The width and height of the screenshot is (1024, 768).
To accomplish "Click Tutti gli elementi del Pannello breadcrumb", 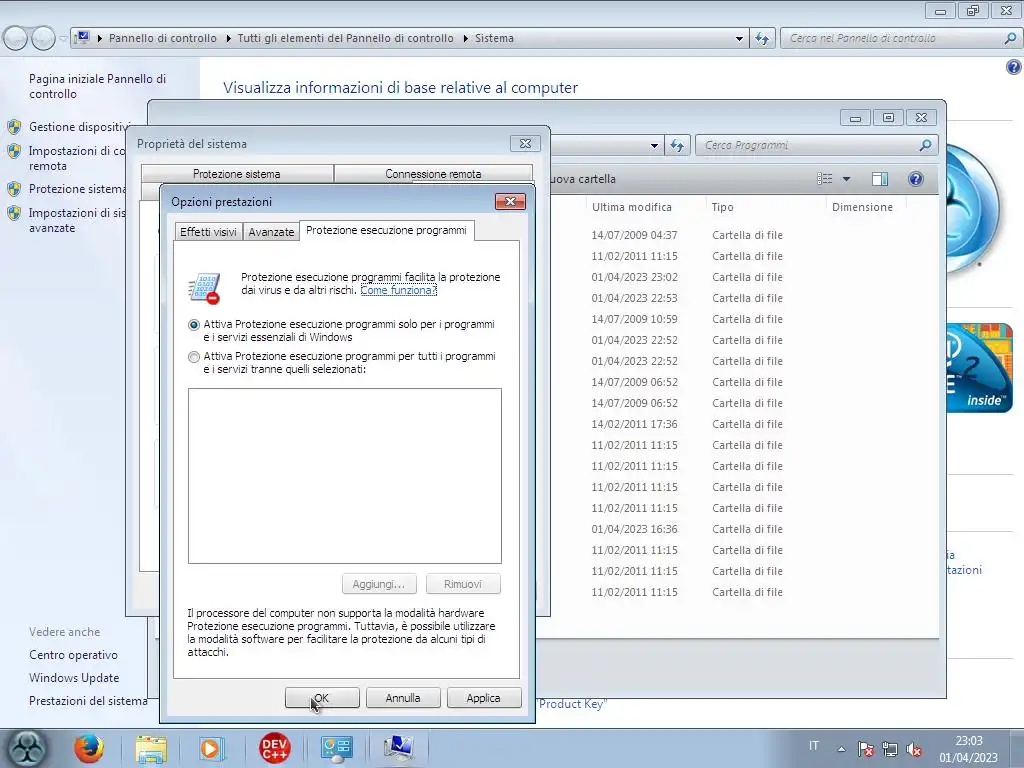I will coord(345,38).
